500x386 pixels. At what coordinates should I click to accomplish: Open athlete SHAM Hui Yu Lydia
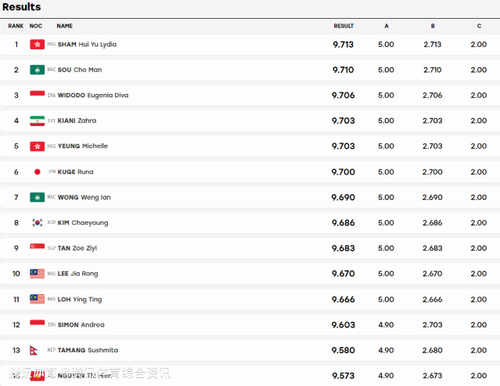click(x=87, y=44)
